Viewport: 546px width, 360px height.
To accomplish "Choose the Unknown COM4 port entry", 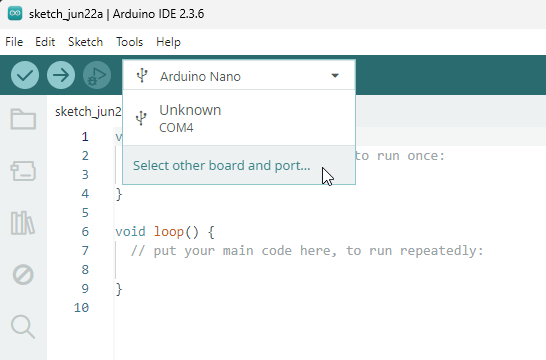I will click(x=239, y=118).
